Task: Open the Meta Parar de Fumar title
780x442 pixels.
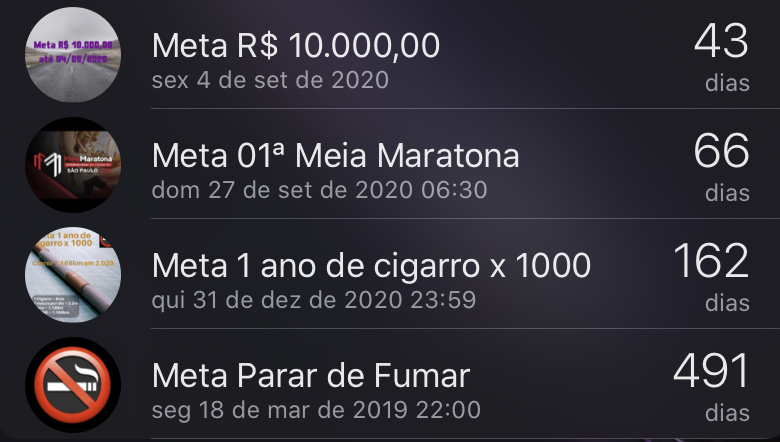Action: point(311,376)
